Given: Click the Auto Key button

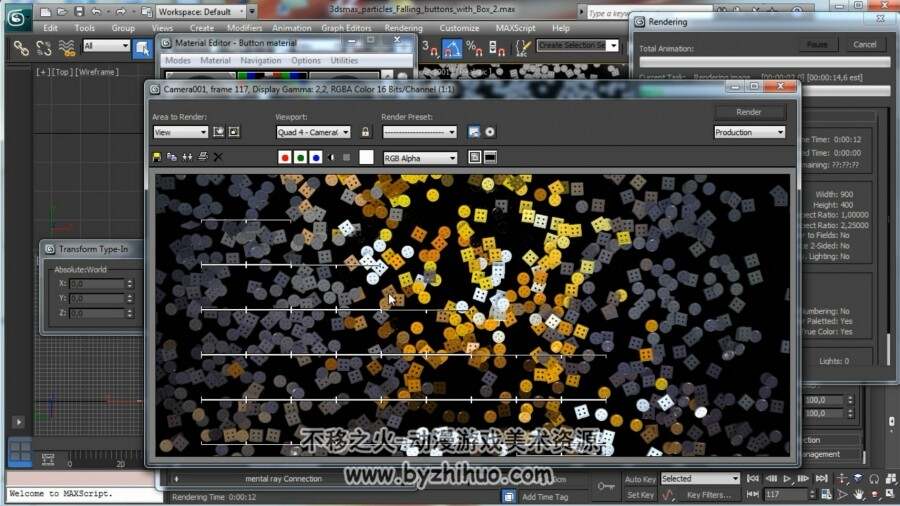Looking at the screenshot, I should [x=640, y=479].
